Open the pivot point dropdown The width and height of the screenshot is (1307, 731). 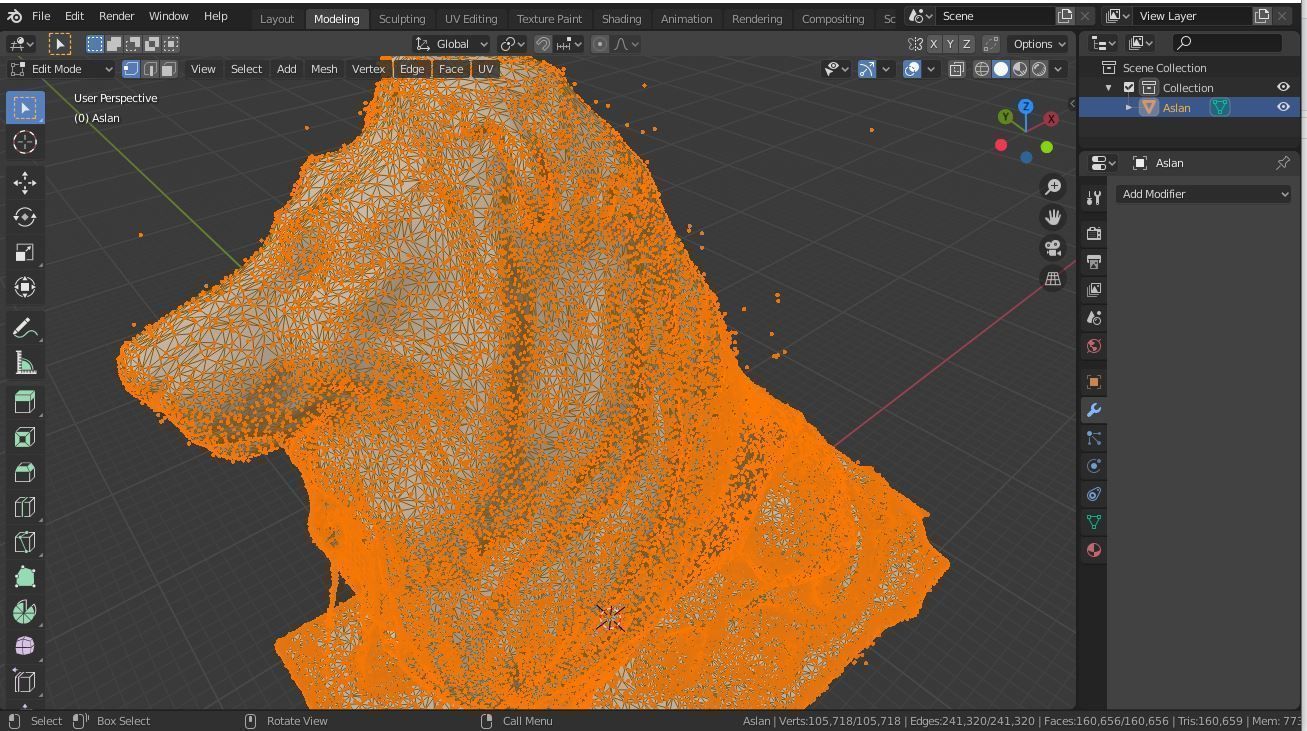(x=512, y=44)
